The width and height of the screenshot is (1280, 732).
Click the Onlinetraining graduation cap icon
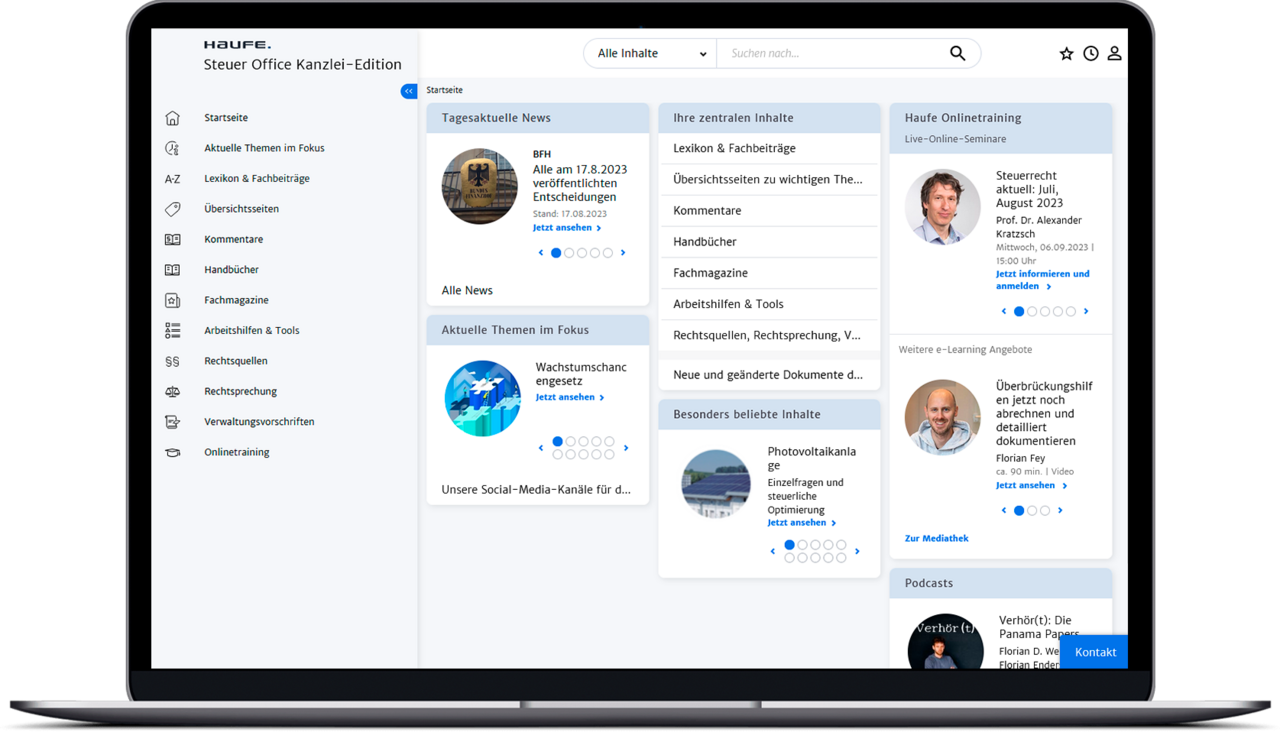(172, 453)
